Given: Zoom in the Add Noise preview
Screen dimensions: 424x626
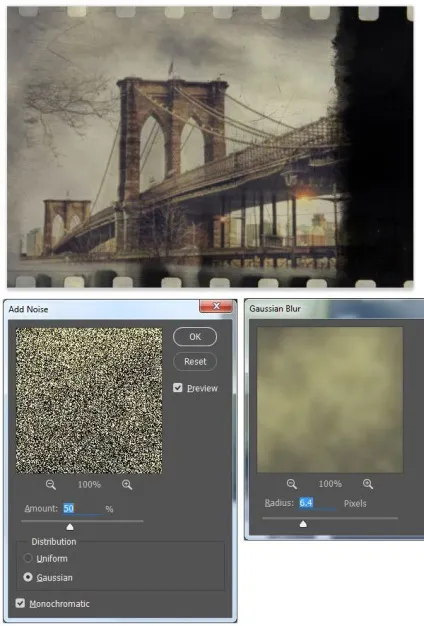Looking at the screenshot, I should click(x=127, y=485).
